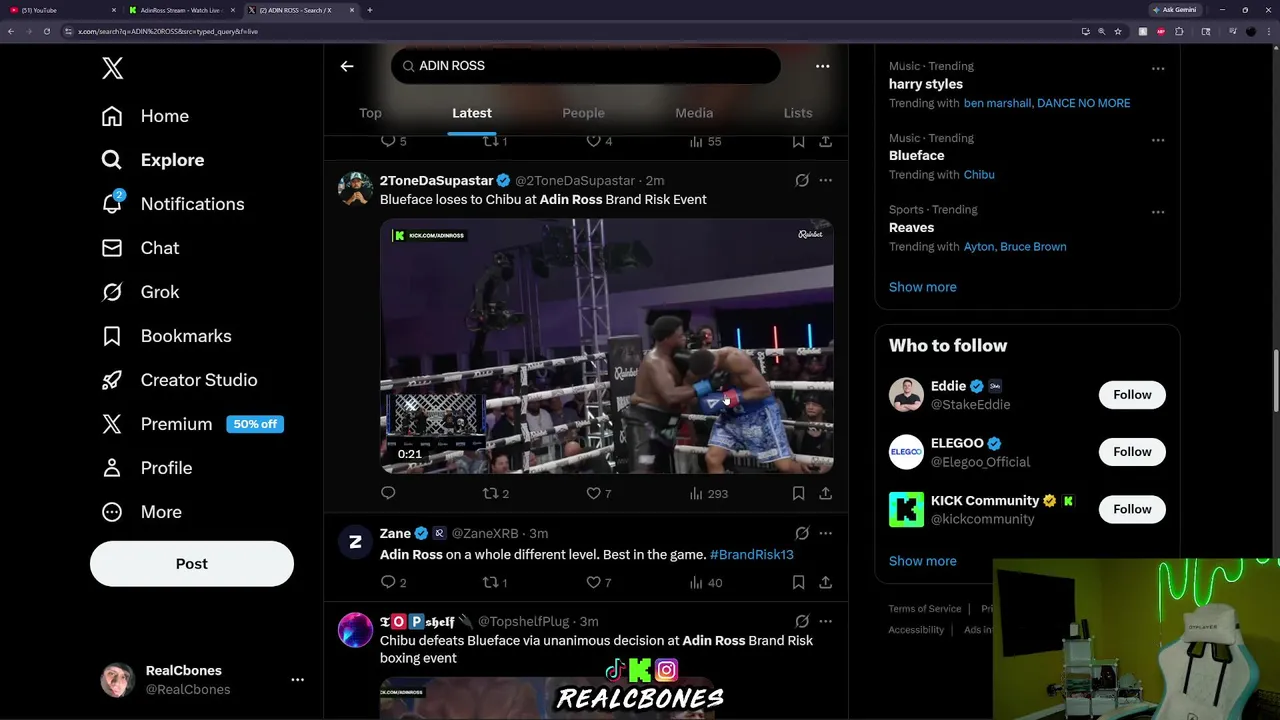Click Ask Gemini button
The width and height of the screenshot is (1280, 720).
[x=1174, y=10]
